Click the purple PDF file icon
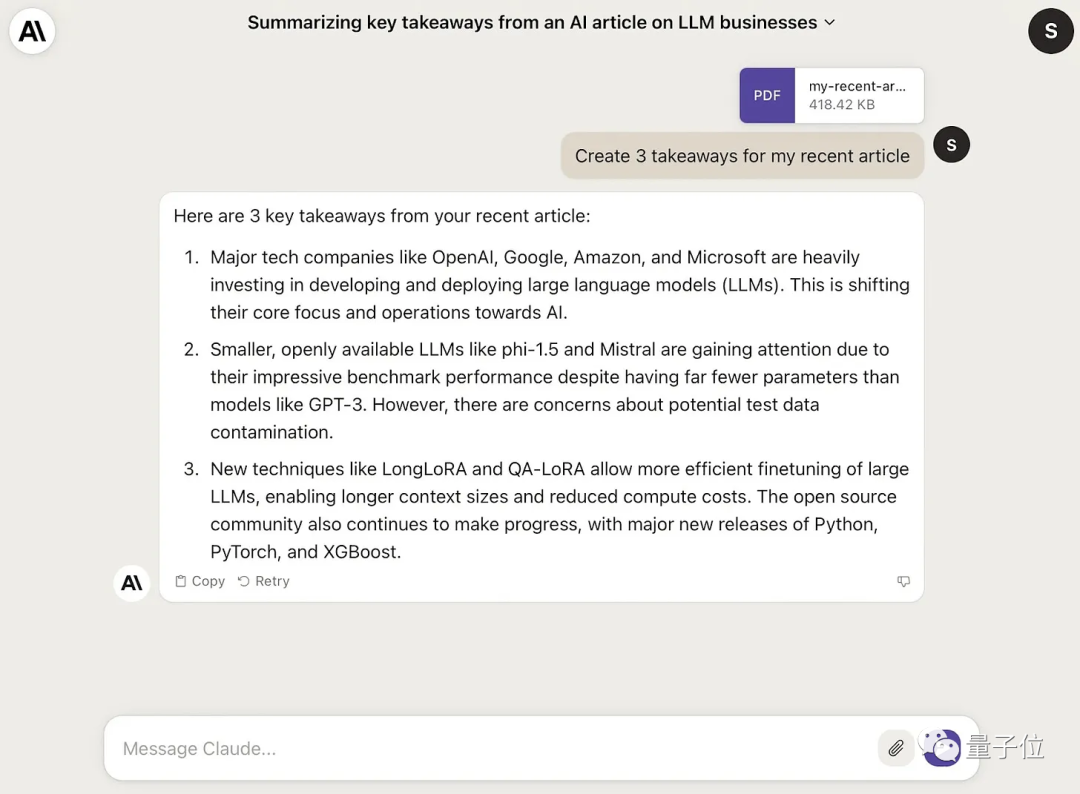1080x794 pixels. click(x=767, y=95)
